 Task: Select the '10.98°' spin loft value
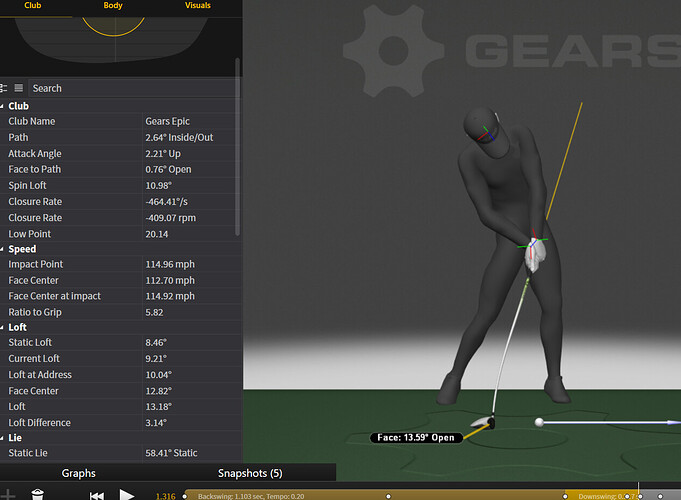point(159,185)
